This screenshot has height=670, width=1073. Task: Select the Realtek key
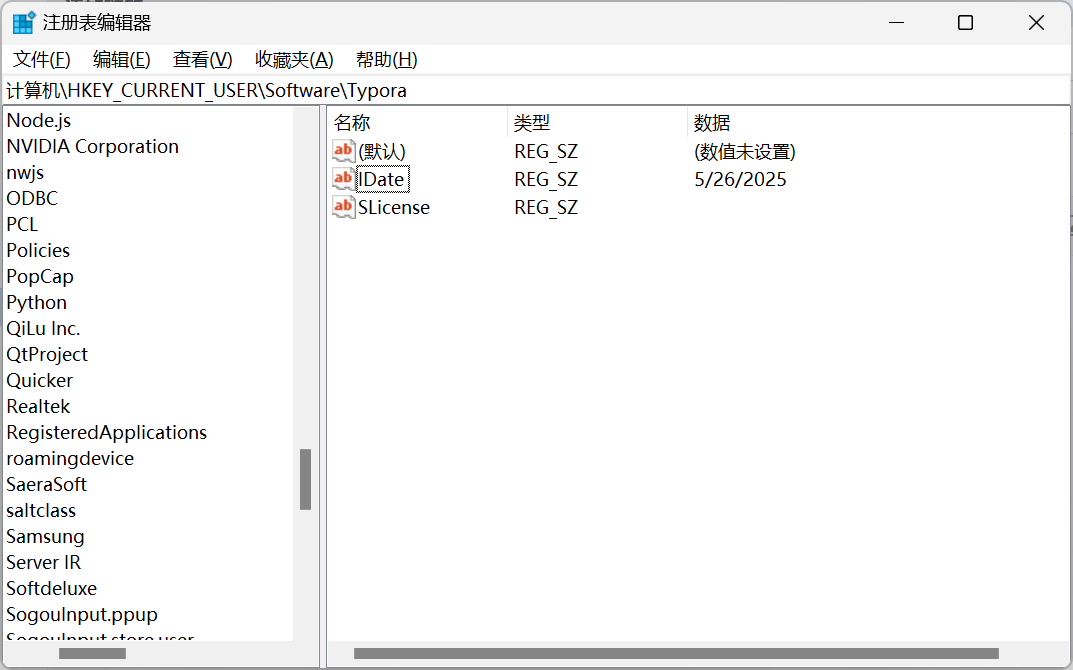pos(38,407)
